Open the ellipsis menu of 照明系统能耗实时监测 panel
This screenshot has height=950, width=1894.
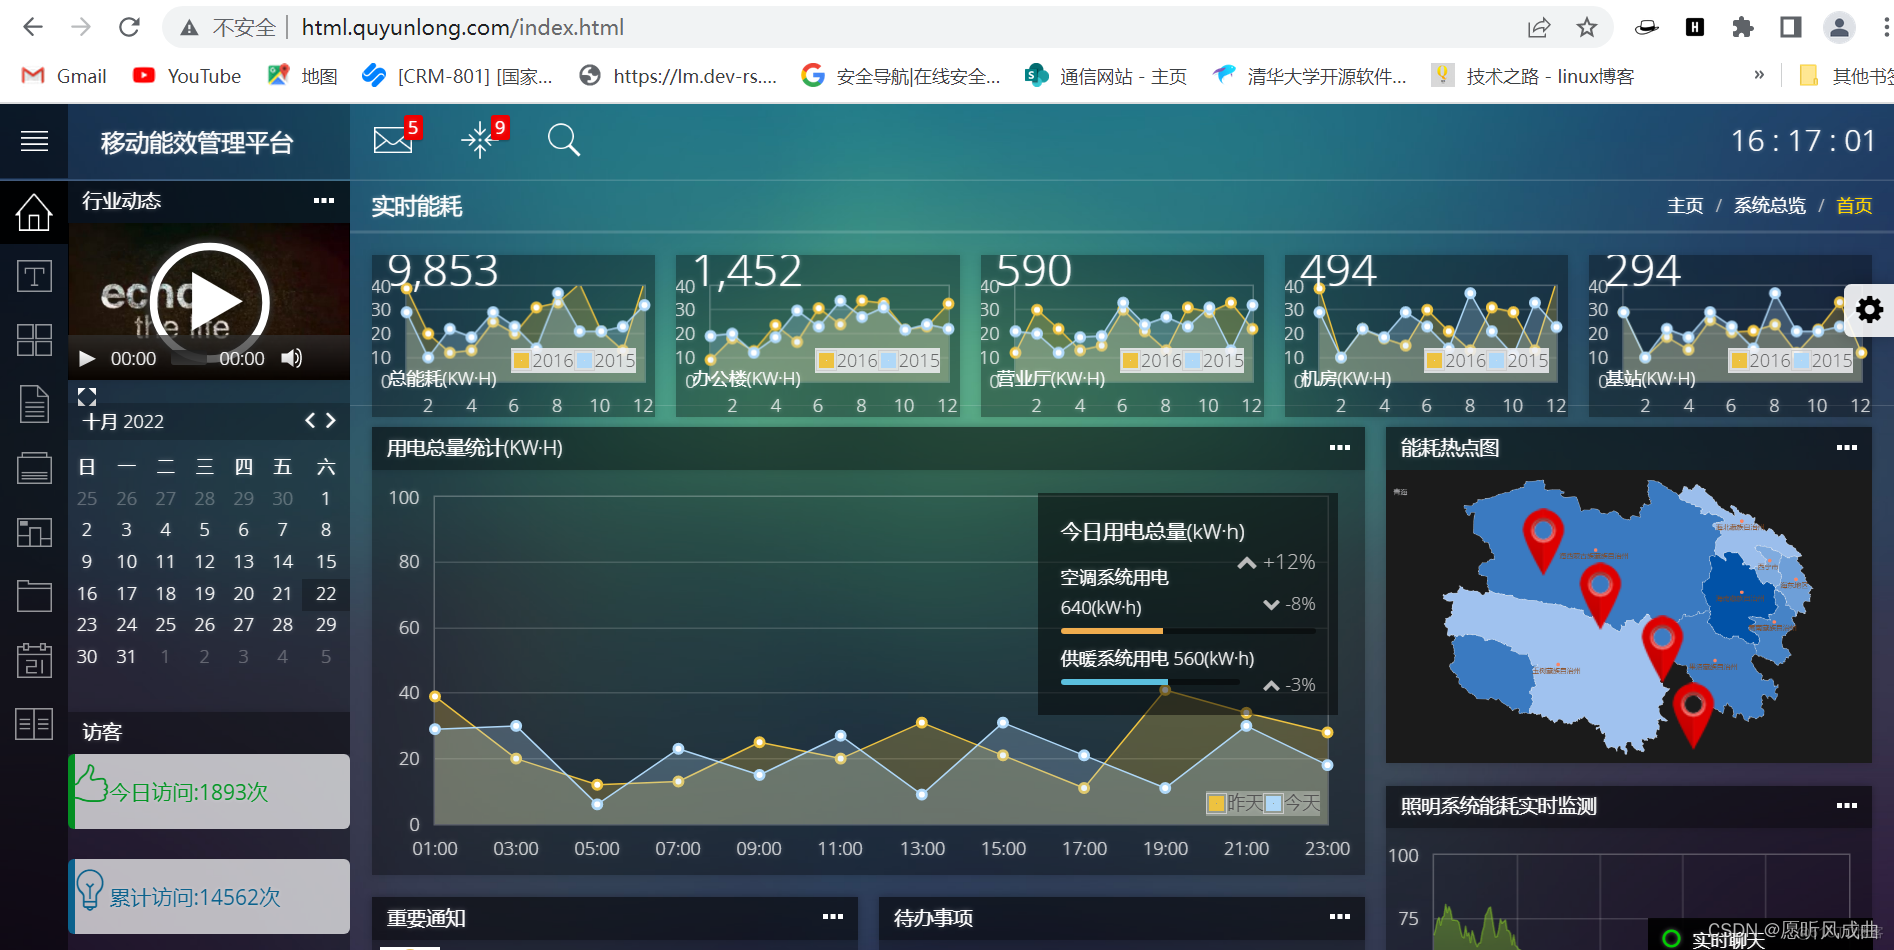tap(1847, 806)
